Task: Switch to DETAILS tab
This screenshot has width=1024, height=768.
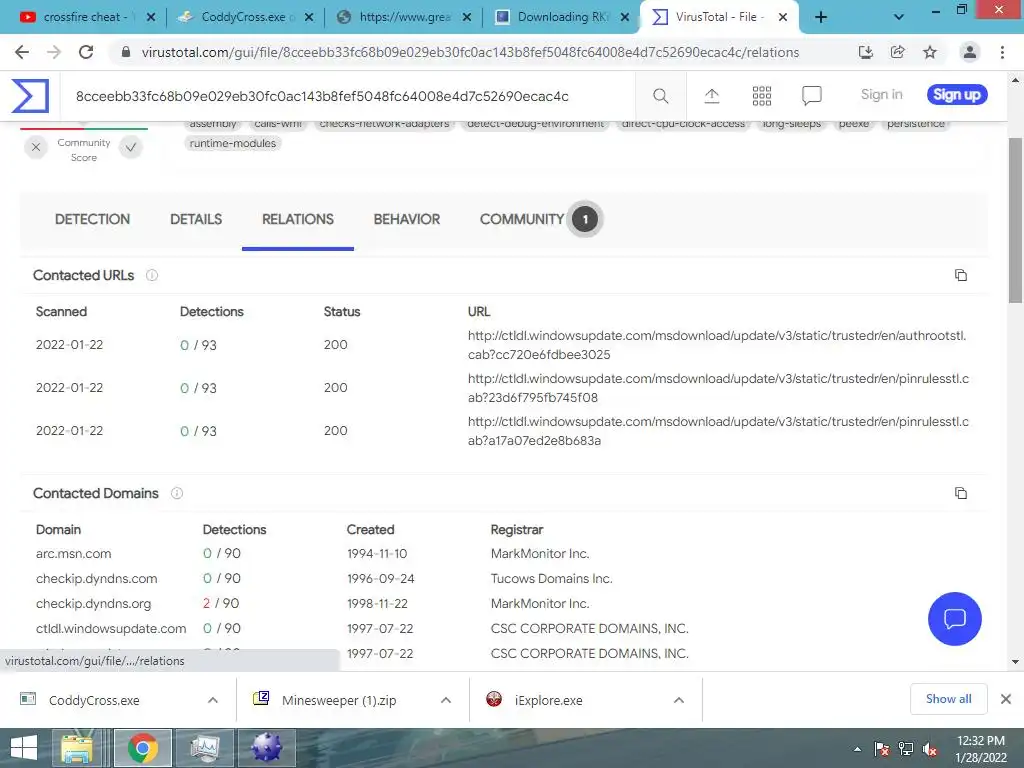Action: [x=196, y=219]
